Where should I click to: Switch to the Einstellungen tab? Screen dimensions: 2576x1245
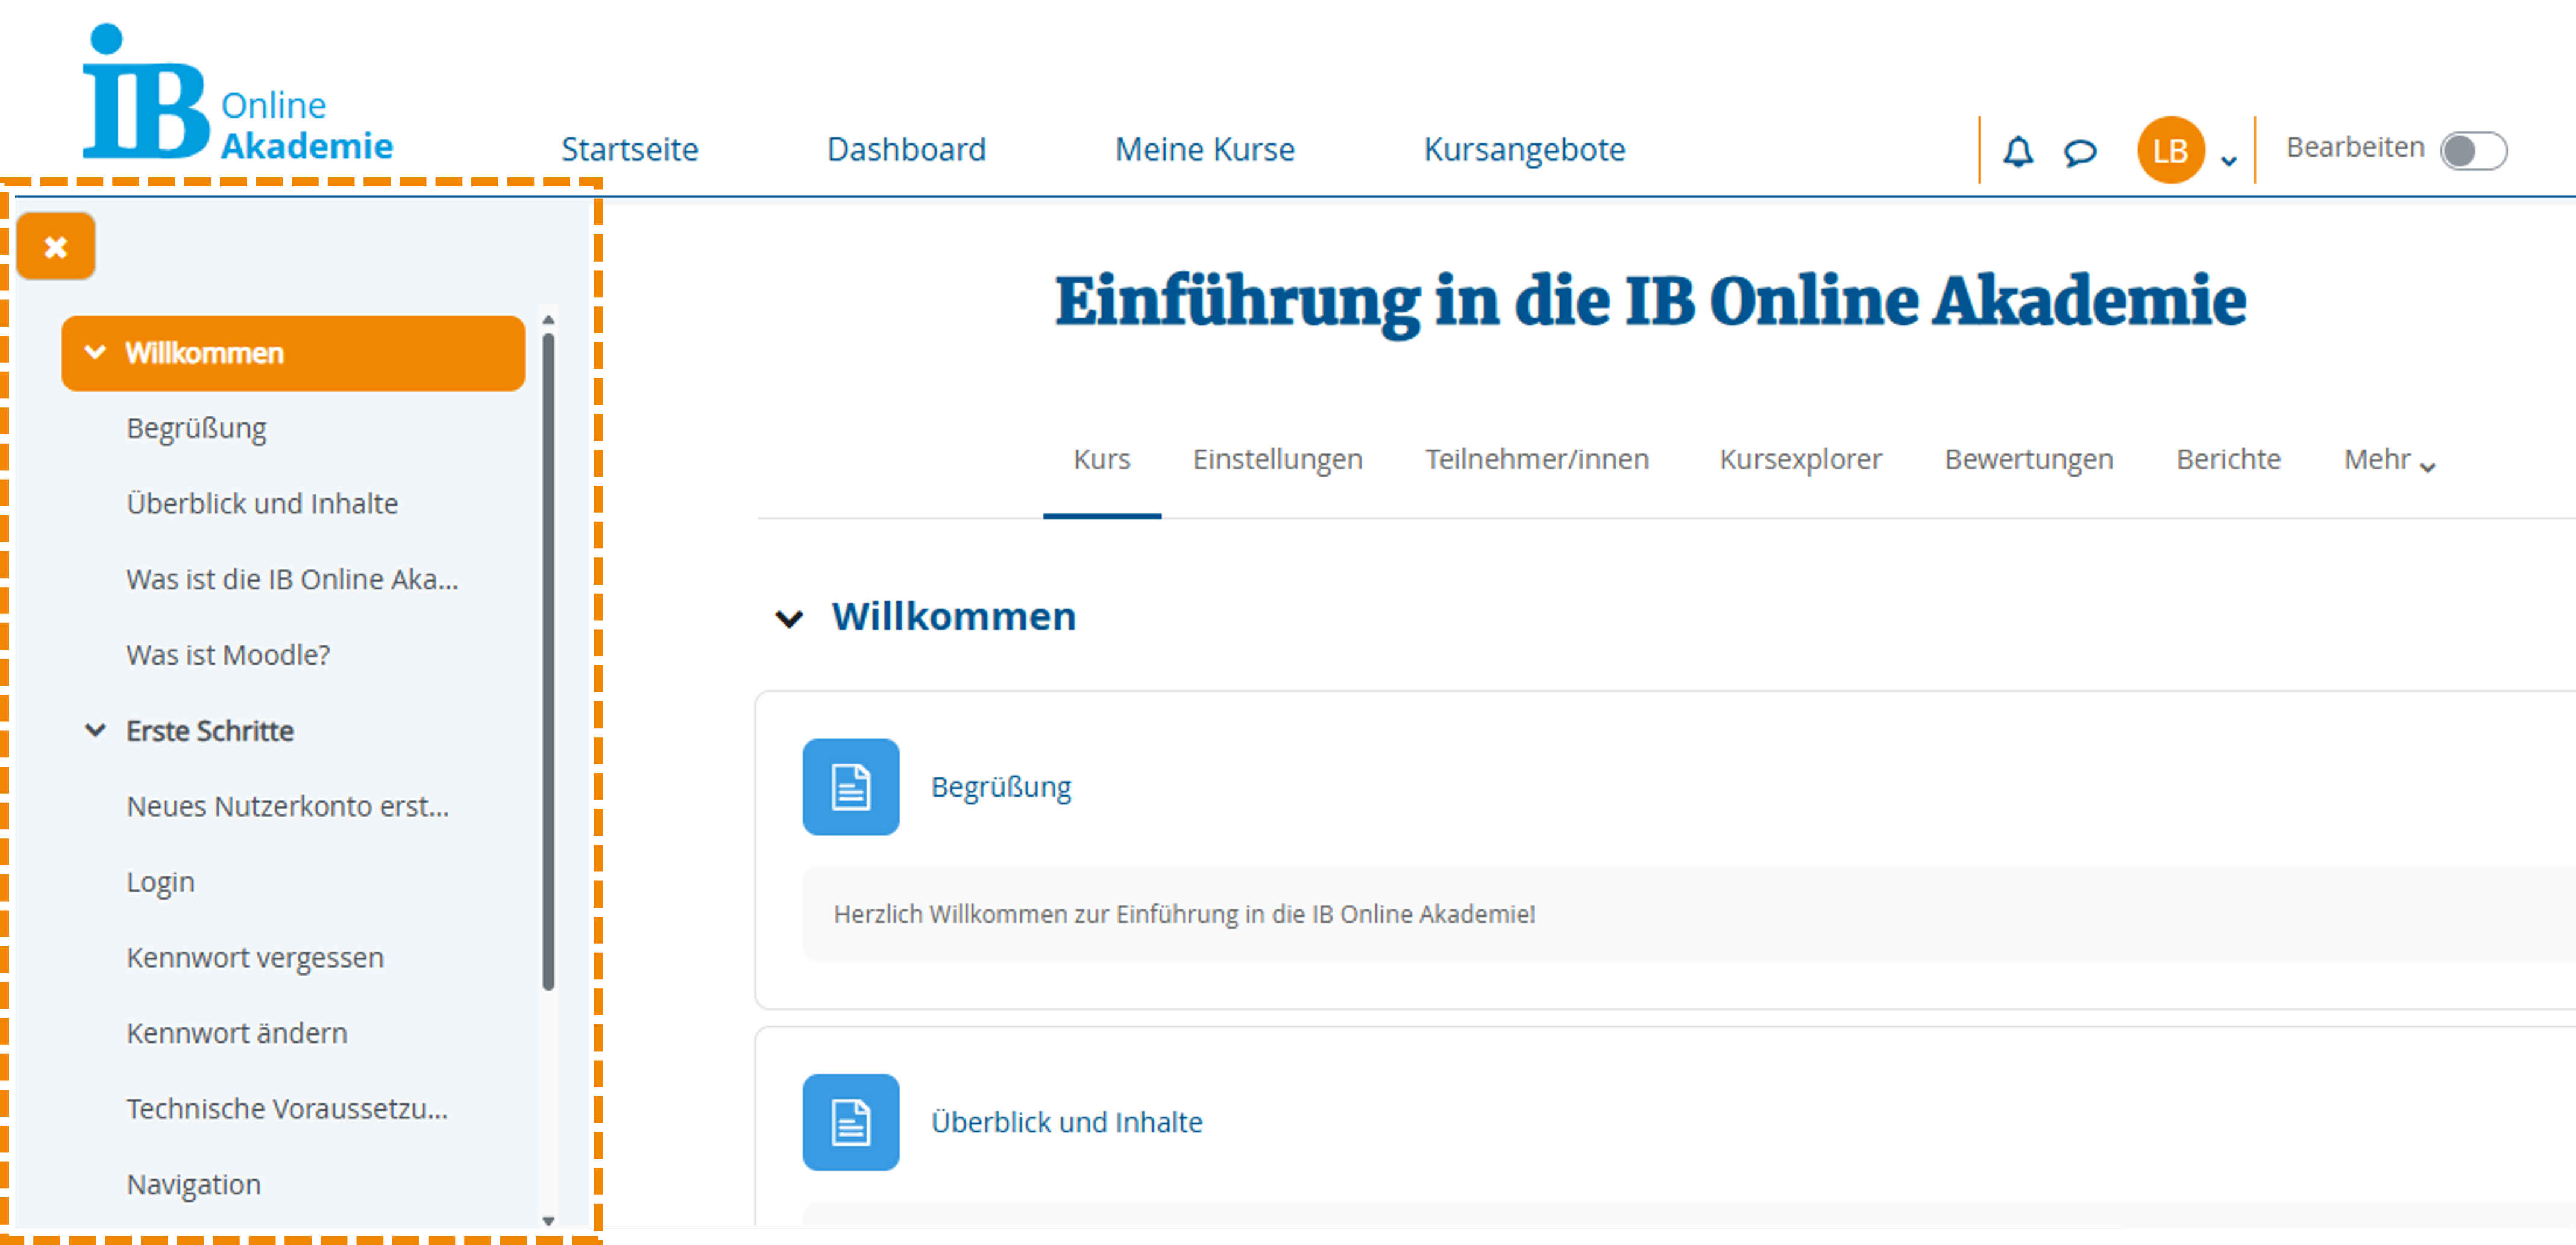click(1277, 460)
